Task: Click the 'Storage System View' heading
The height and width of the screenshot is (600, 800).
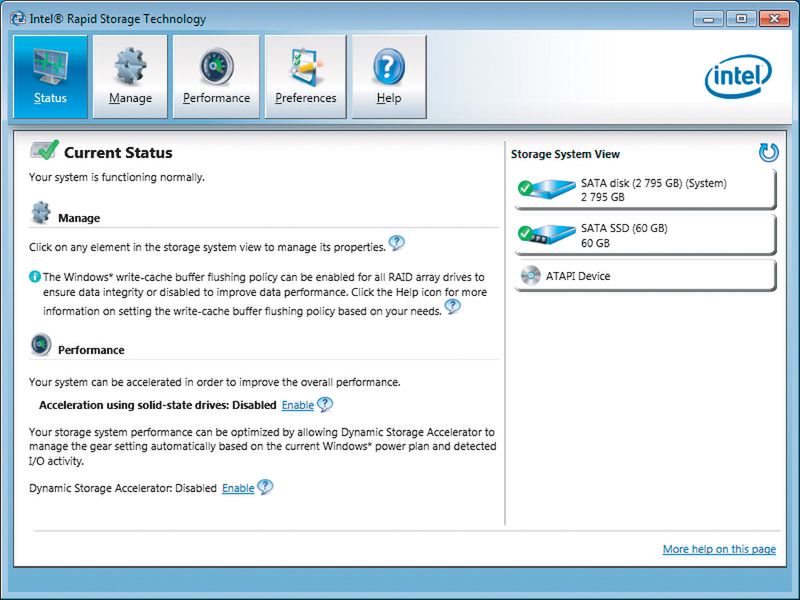Action: (565, 154)
